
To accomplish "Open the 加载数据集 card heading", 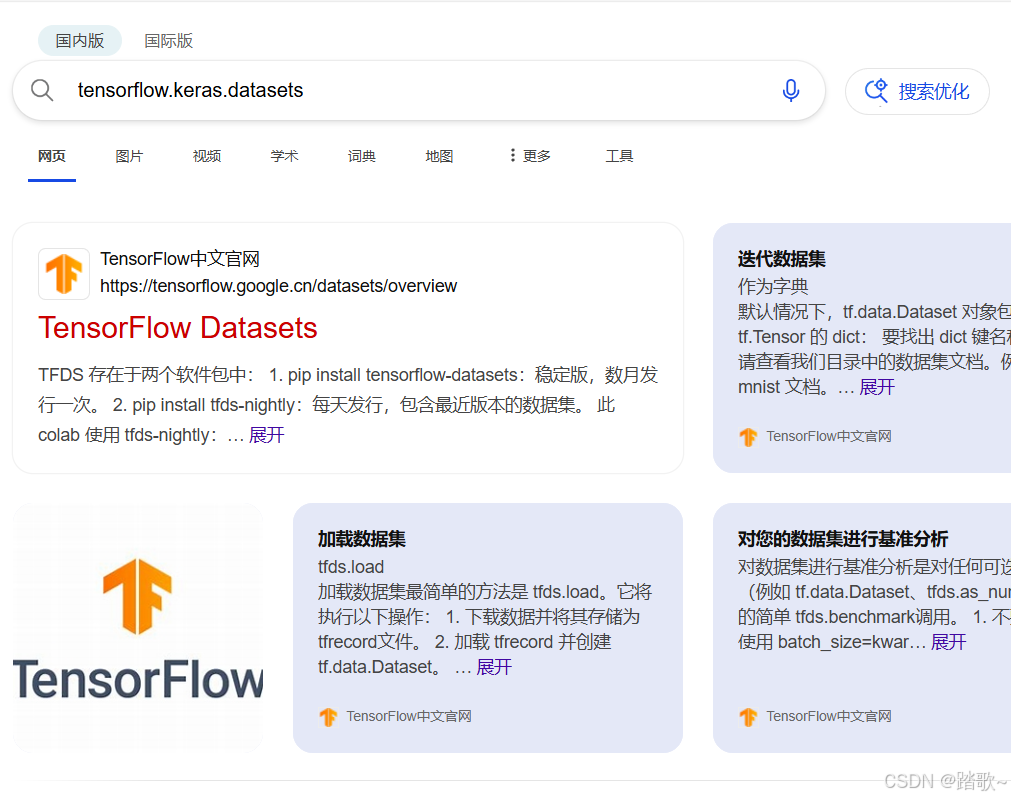I will (x=362, y=539).
